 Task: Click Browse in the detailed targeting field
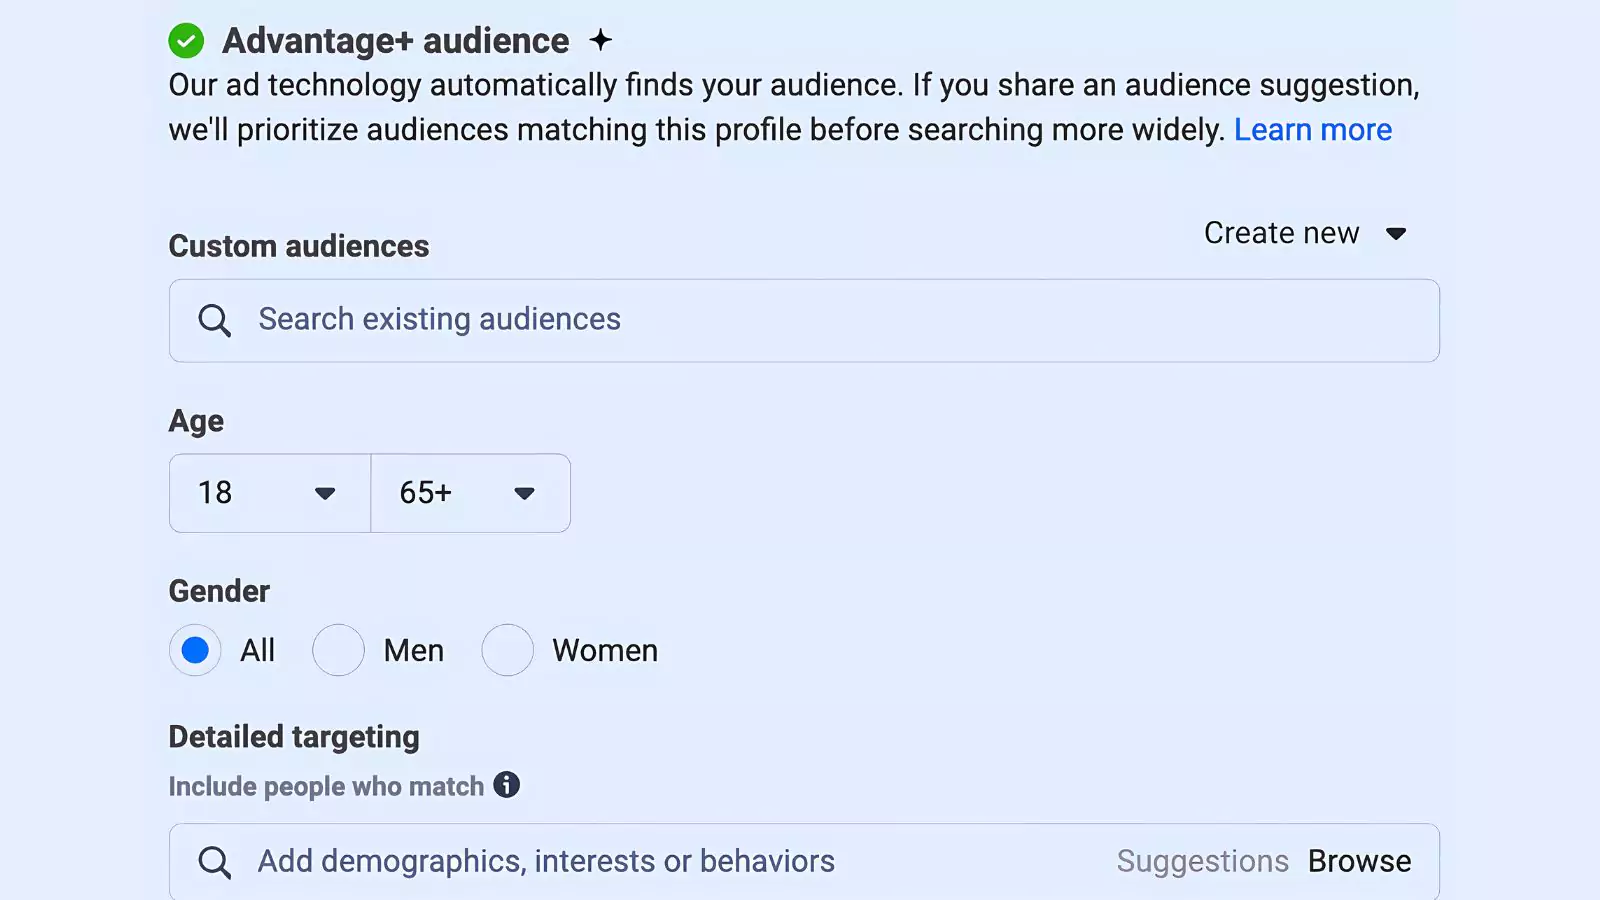pyautogui.click(x=1359, y=861)
